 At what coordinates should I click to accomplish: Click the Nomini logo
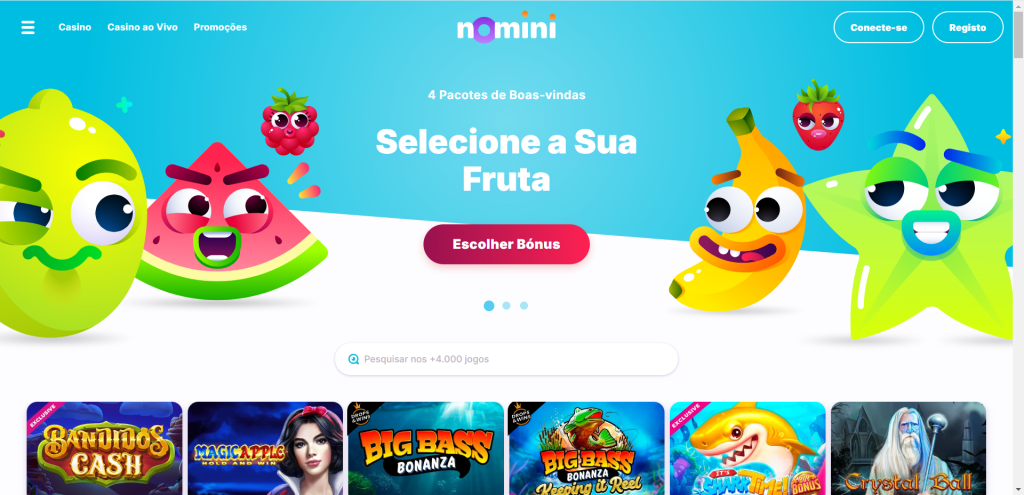(x=506, y=27)
